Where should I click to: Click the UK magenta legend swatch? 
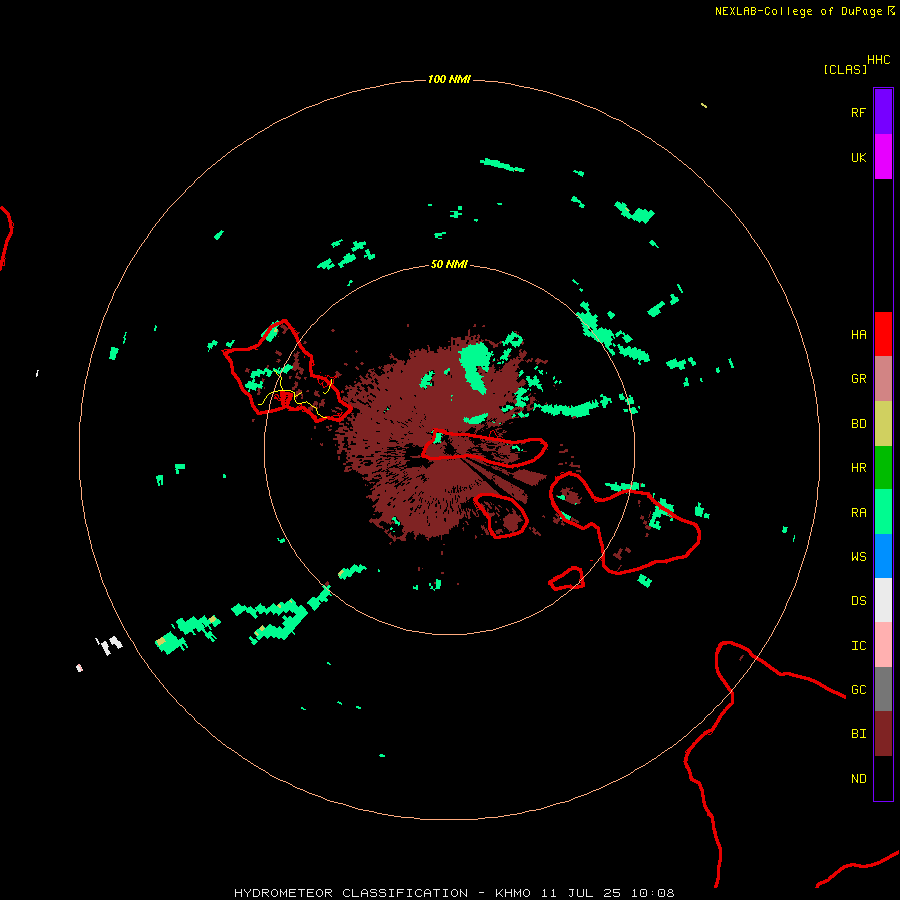[883, 157]
